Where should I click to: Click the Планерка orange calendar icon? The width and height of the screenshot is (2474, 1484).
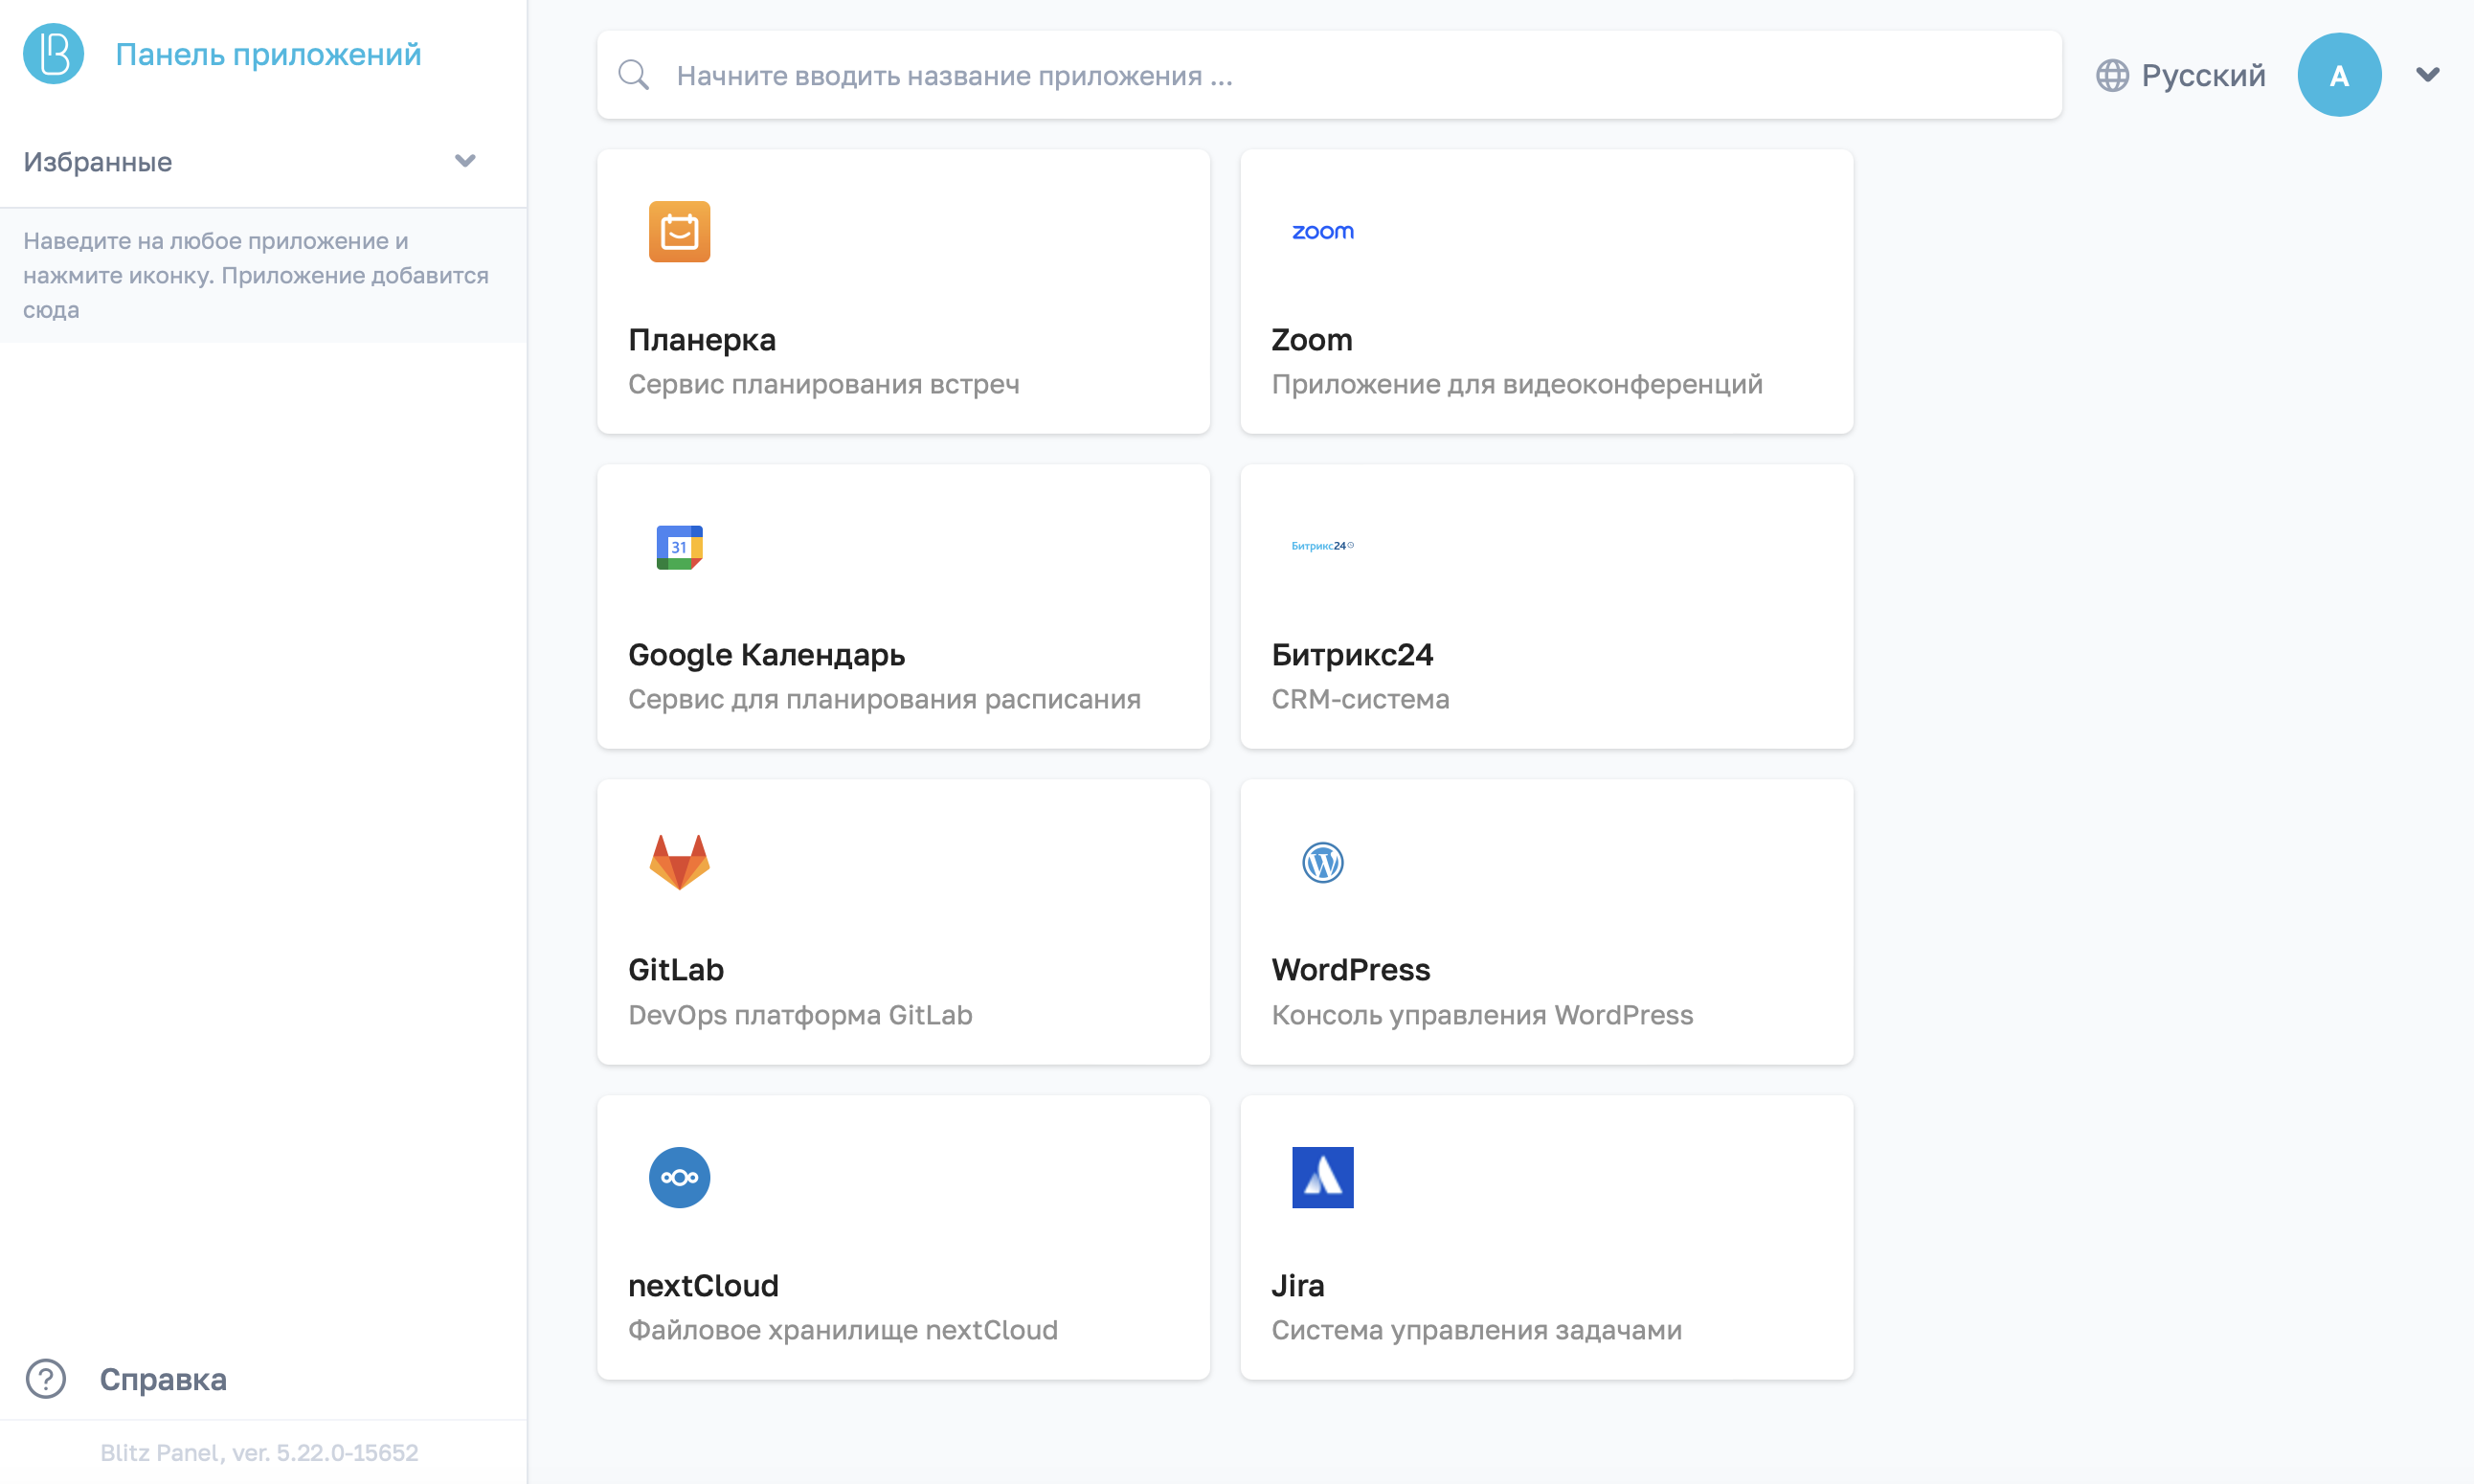[679, 231]
